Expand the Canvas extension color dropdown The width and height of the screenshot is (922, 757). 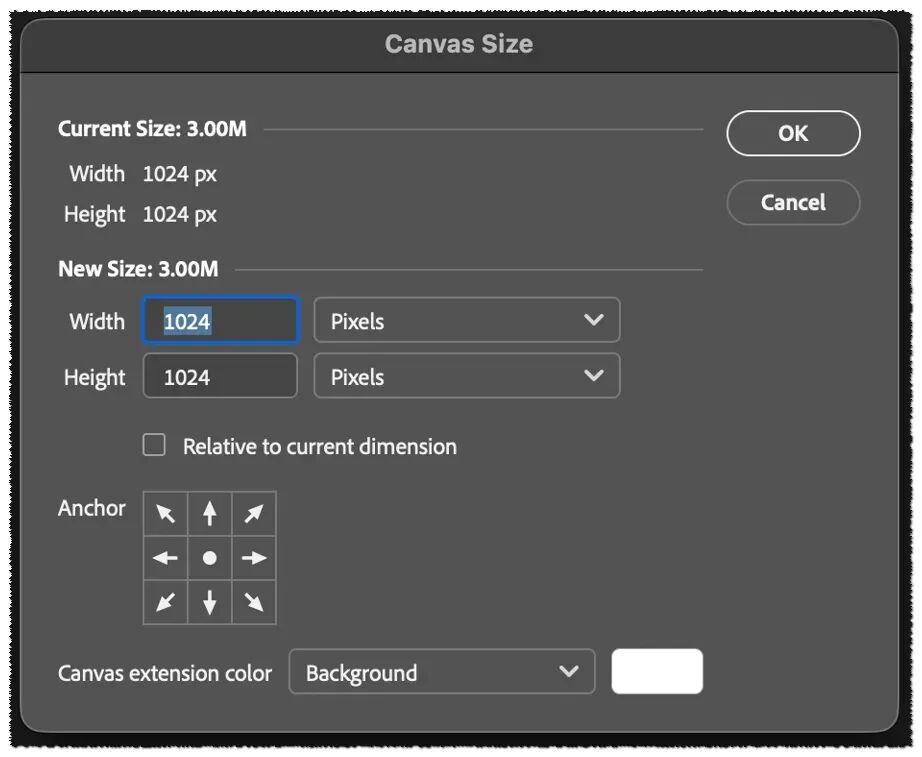click(x=442, y=672)
